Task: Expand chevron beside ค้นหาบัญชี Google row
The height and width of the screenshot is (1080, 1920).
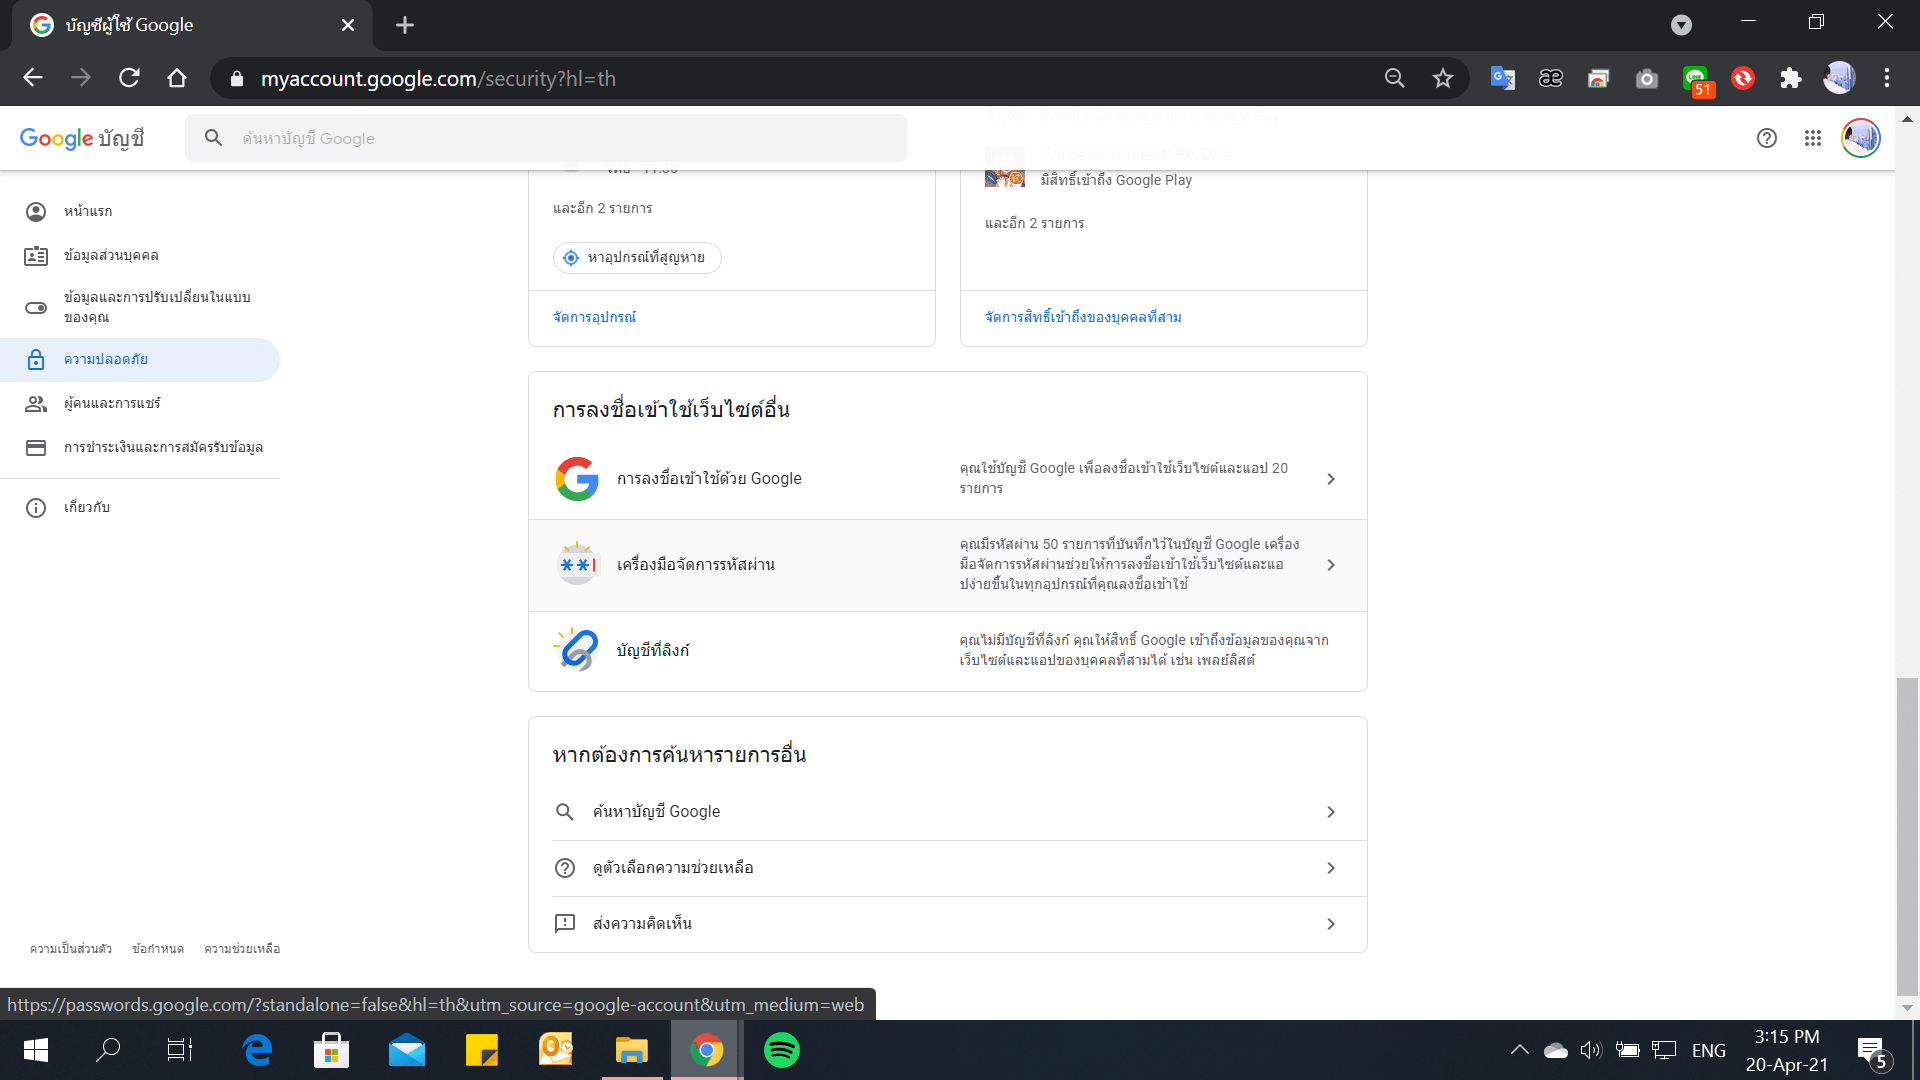Action: tap(1330, 812)
